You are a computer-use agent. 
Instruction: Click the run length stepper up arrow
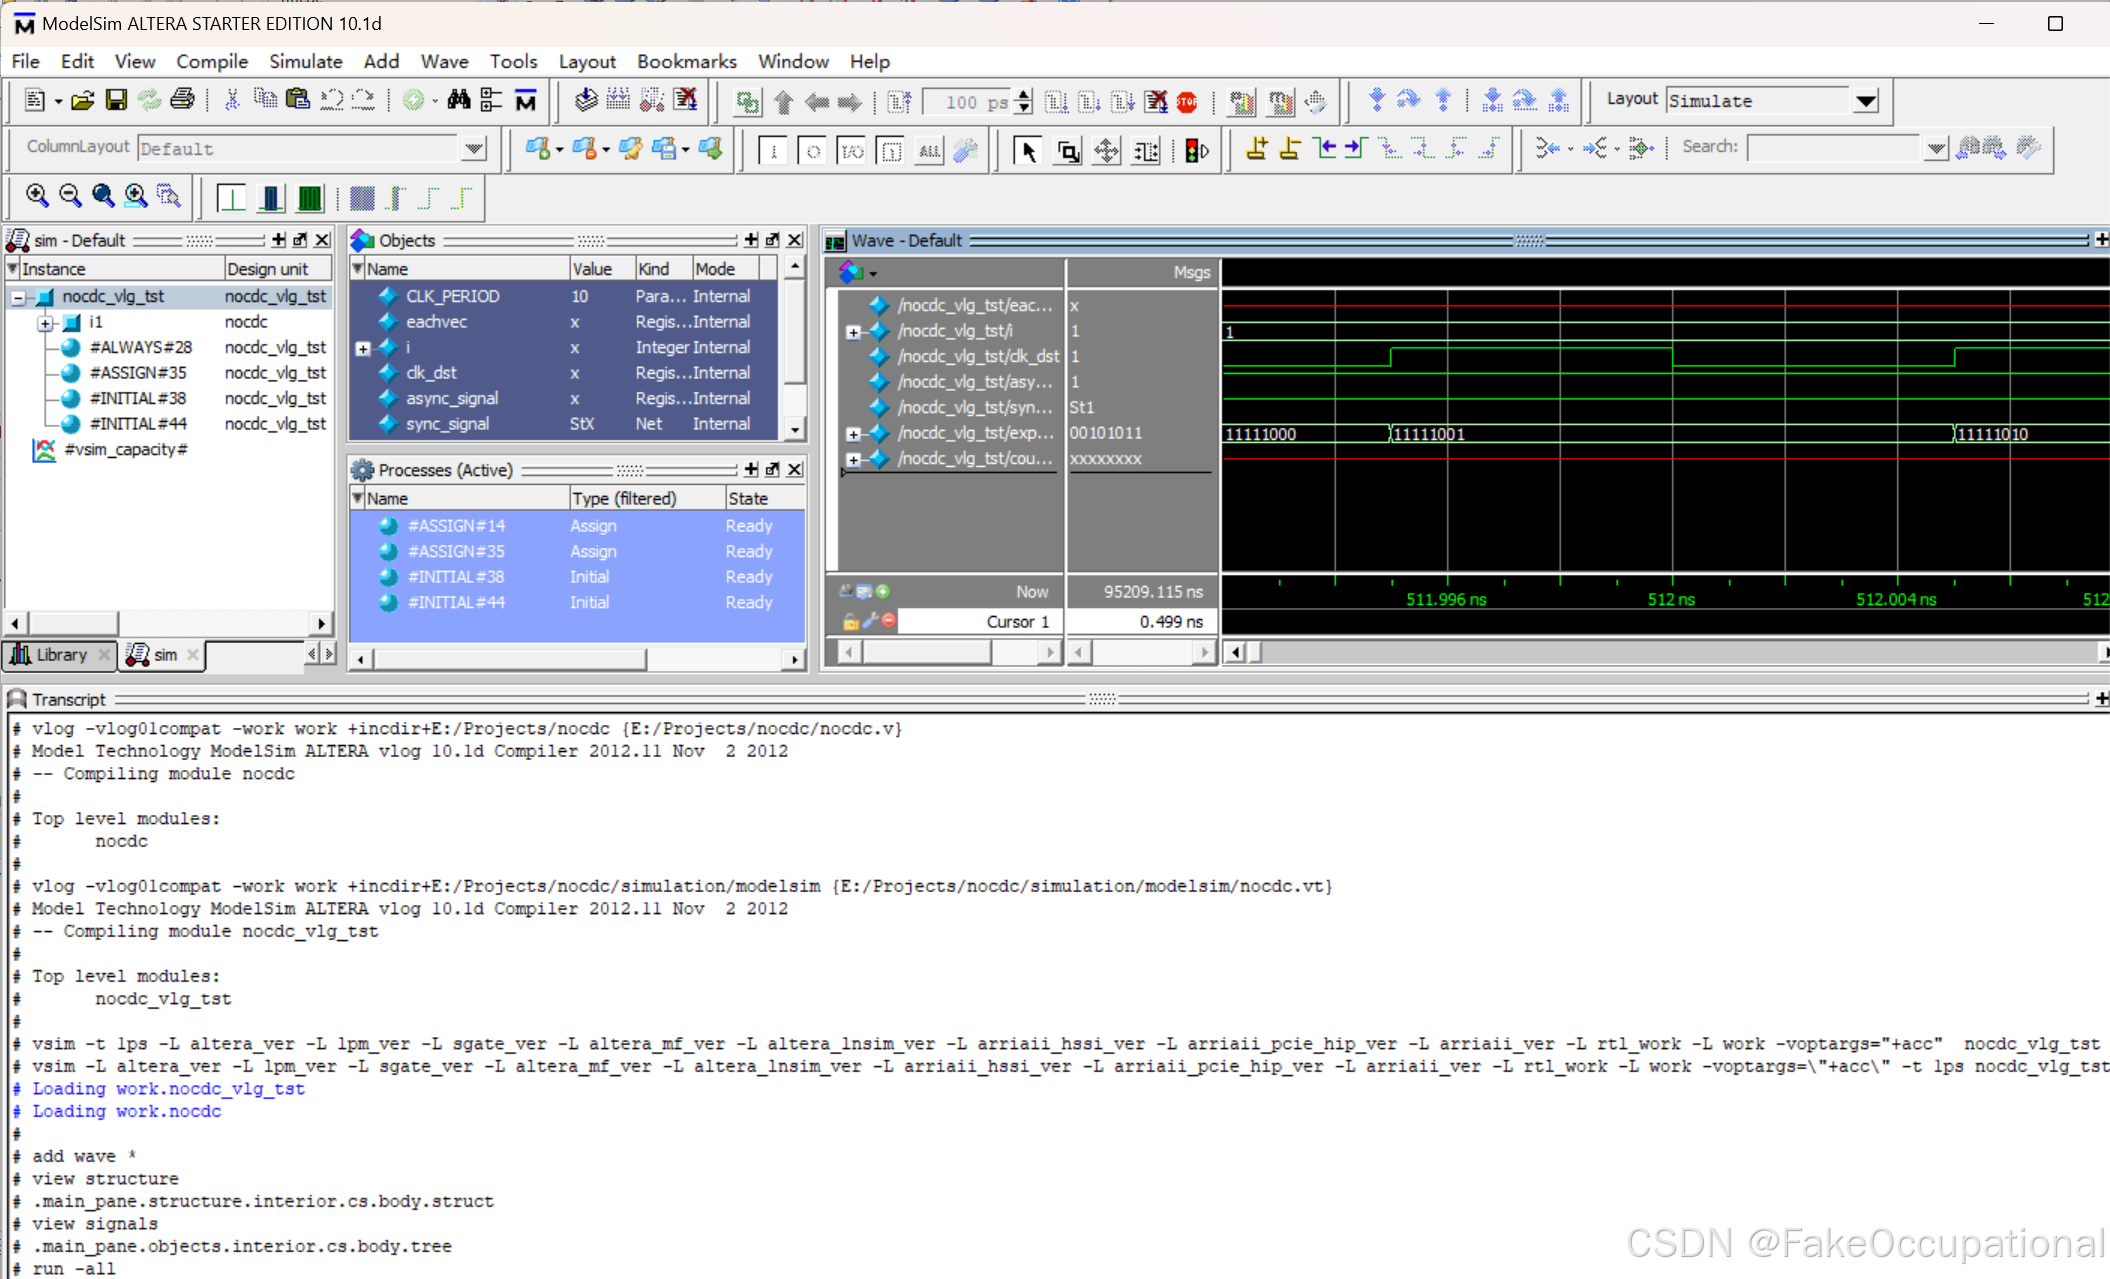[x=1023, y=95]
